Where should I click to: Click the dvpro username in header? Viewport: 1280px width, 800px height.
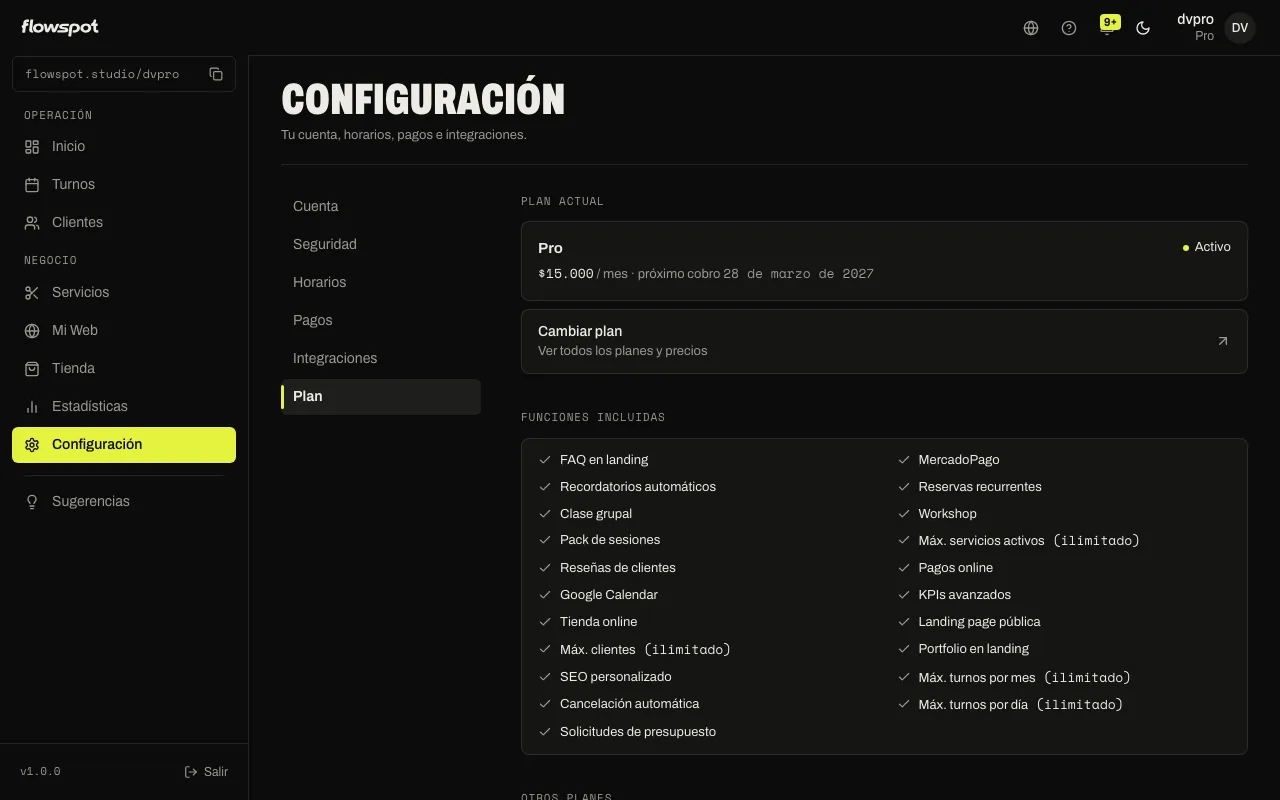tap(1195, 19)
